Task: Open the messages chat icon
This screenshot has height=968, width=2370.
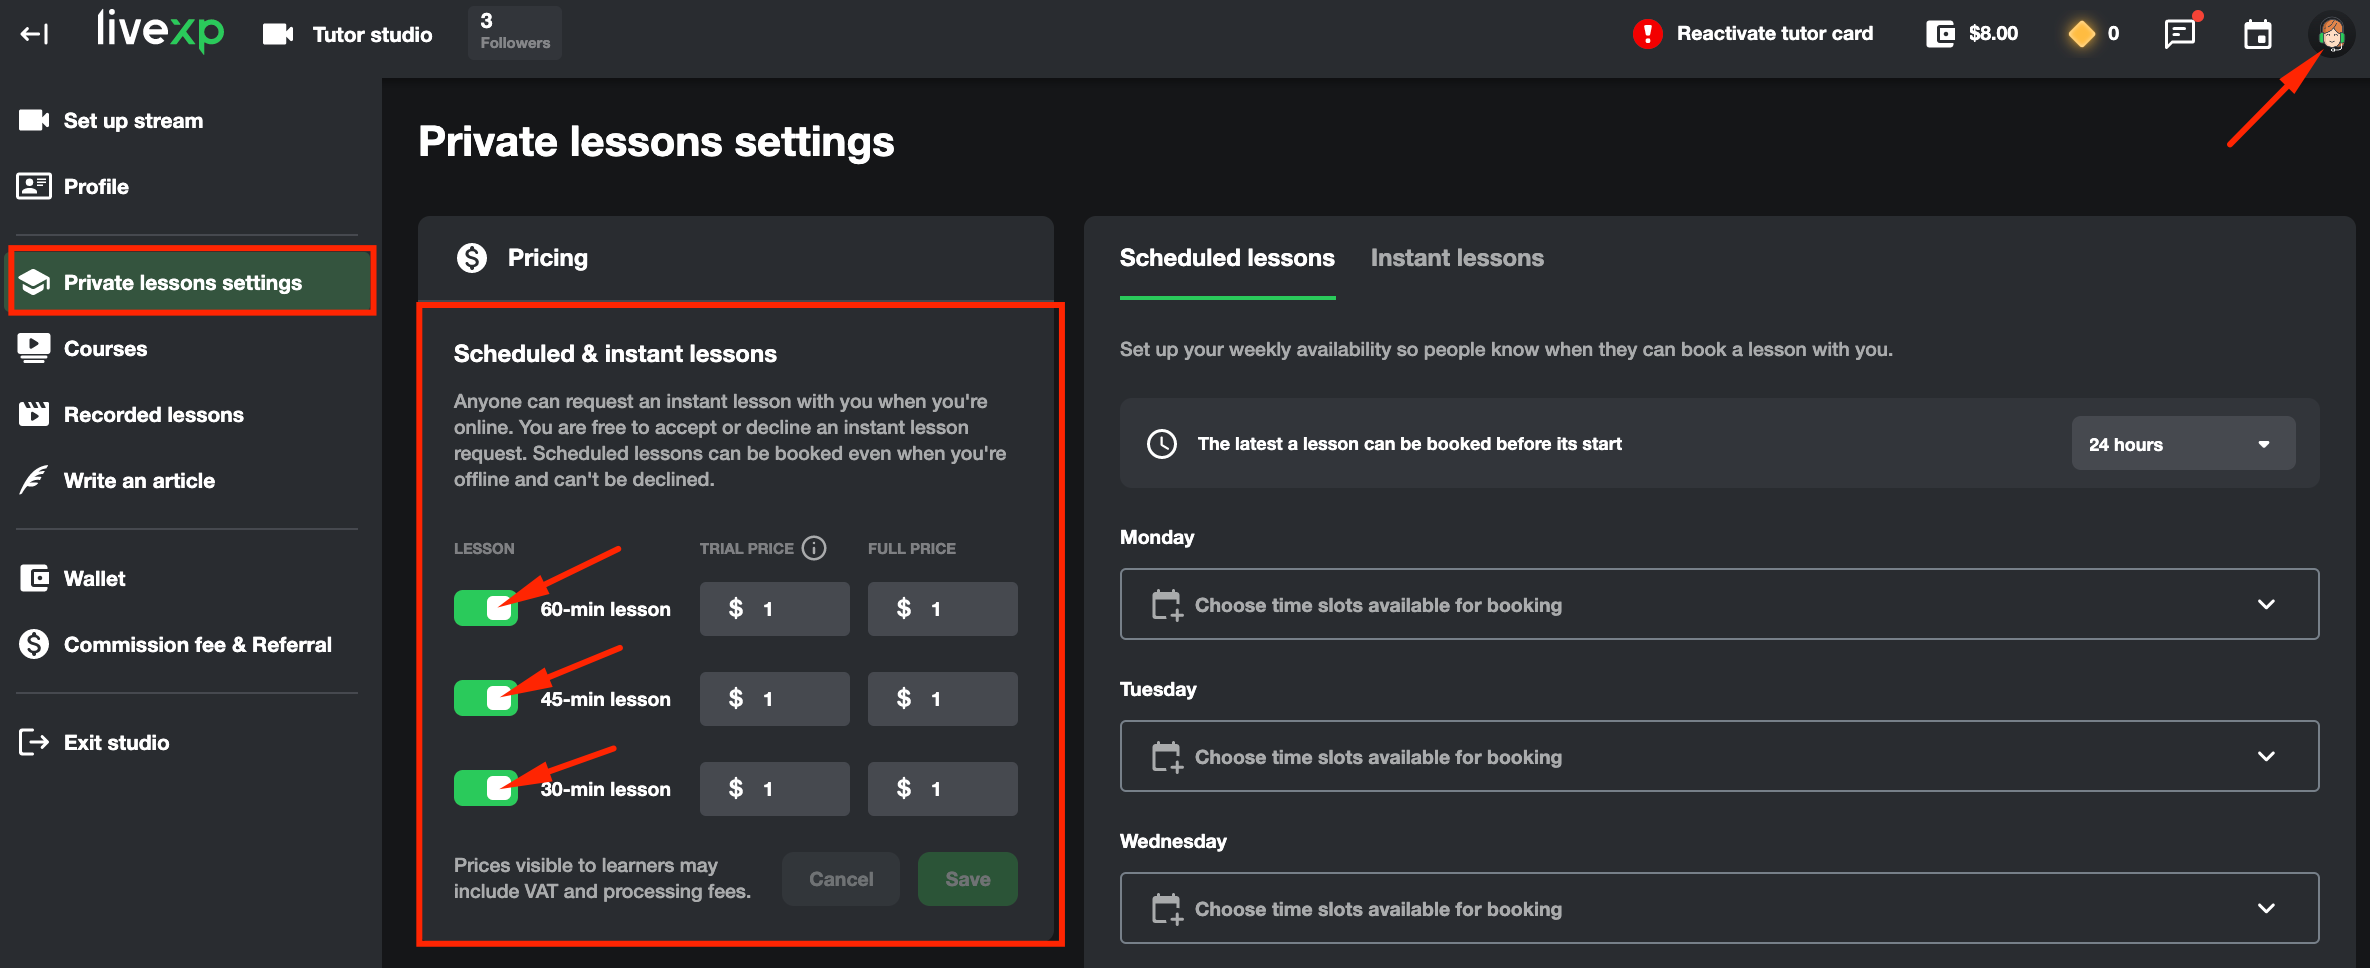Action: [x=2179, y=34]
